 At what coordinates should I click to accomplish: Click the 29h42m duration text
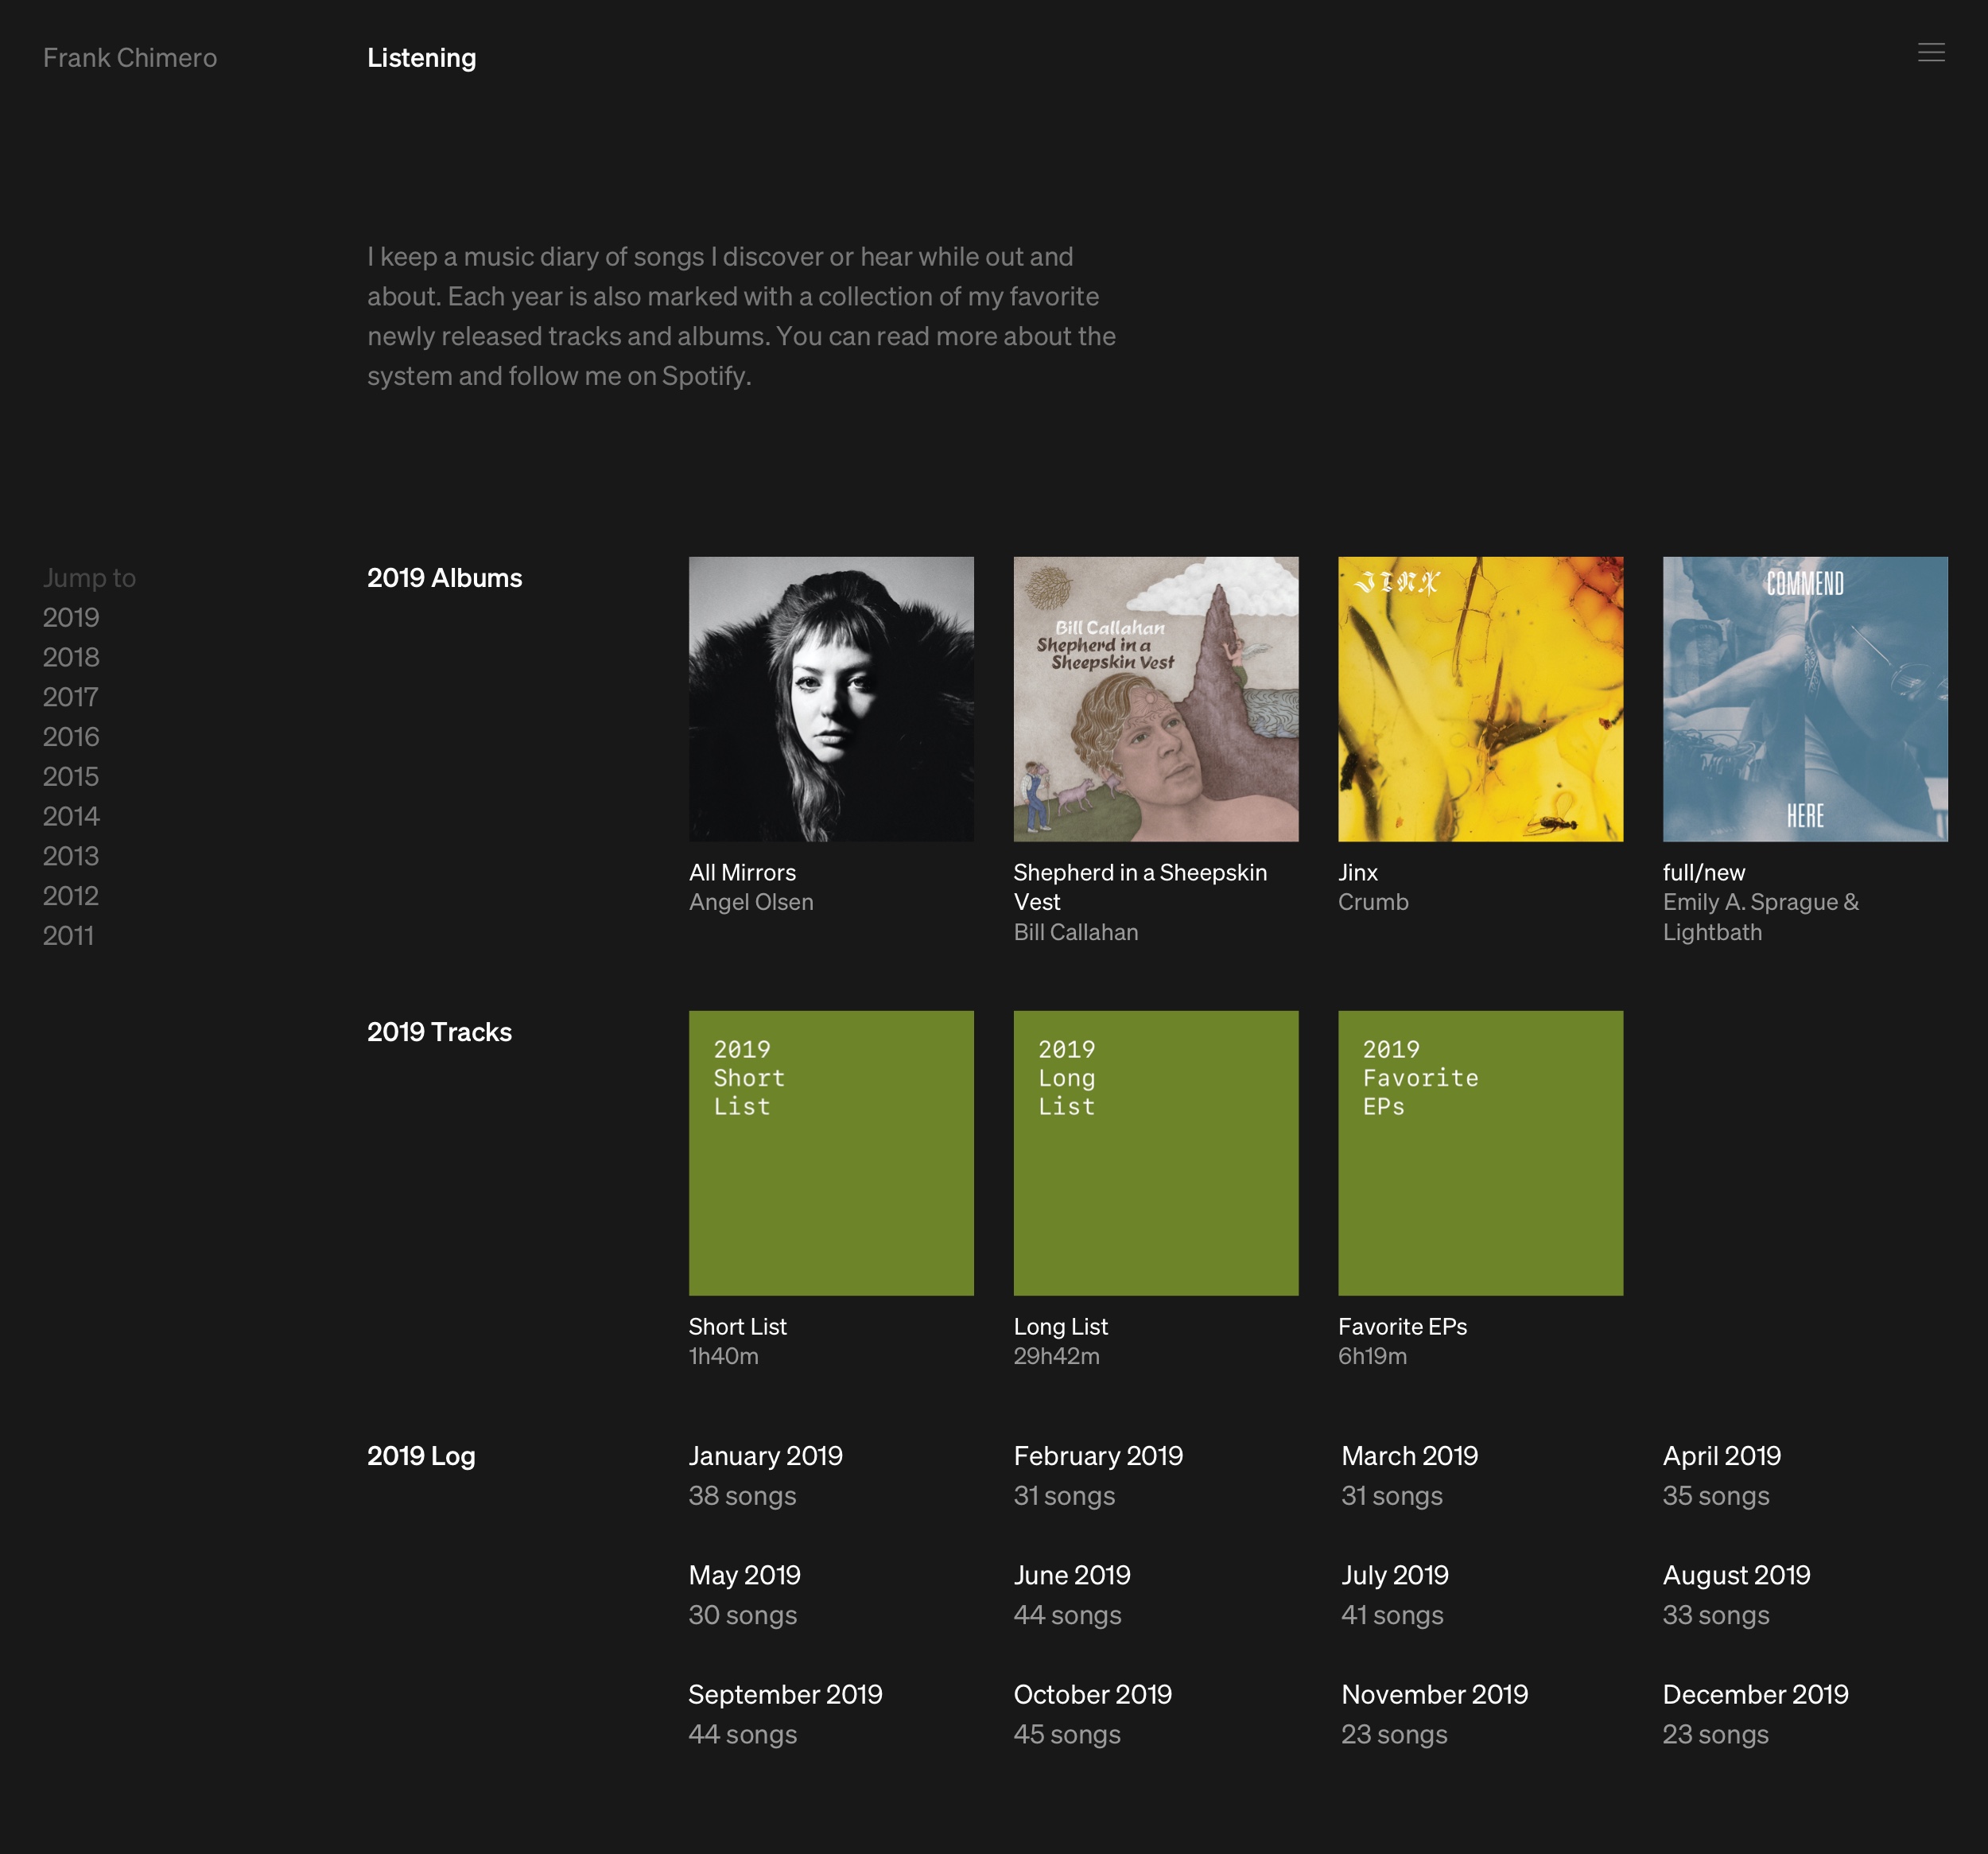tap(1057, 1357)
